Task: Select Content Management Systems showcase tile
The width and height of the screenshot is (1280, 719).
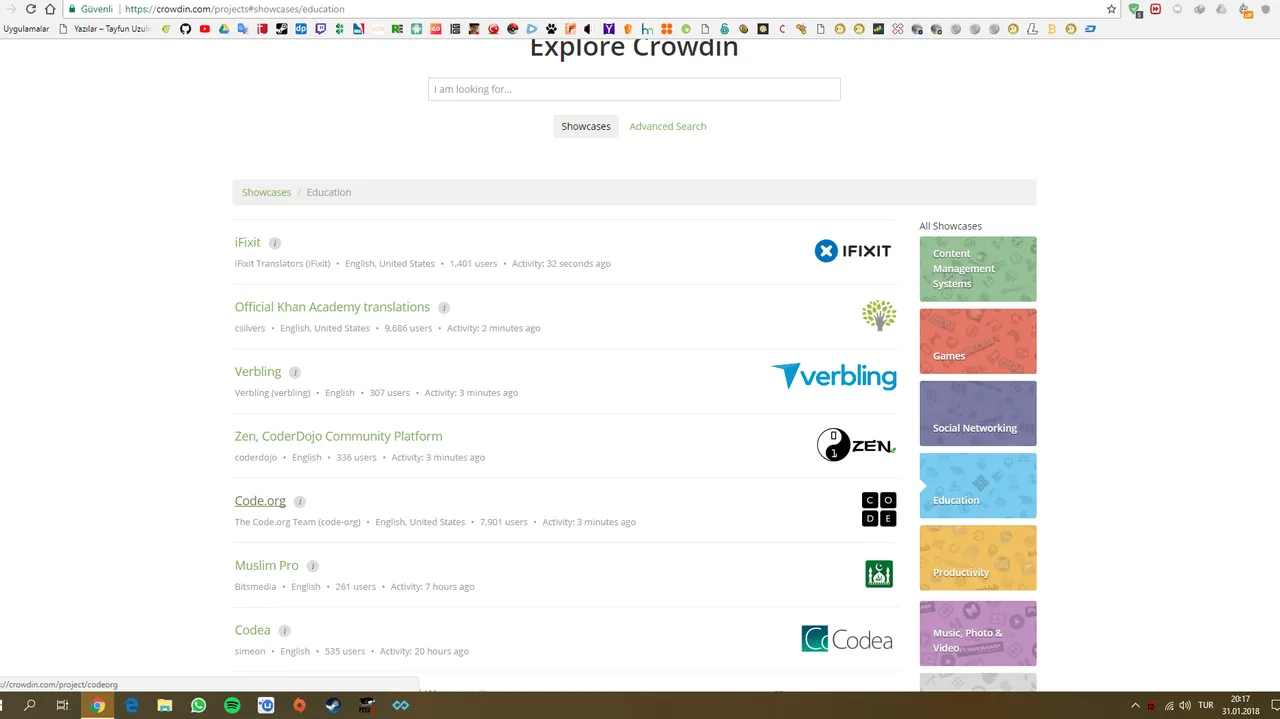Action: pyautogui.click(x=978, y=269)
